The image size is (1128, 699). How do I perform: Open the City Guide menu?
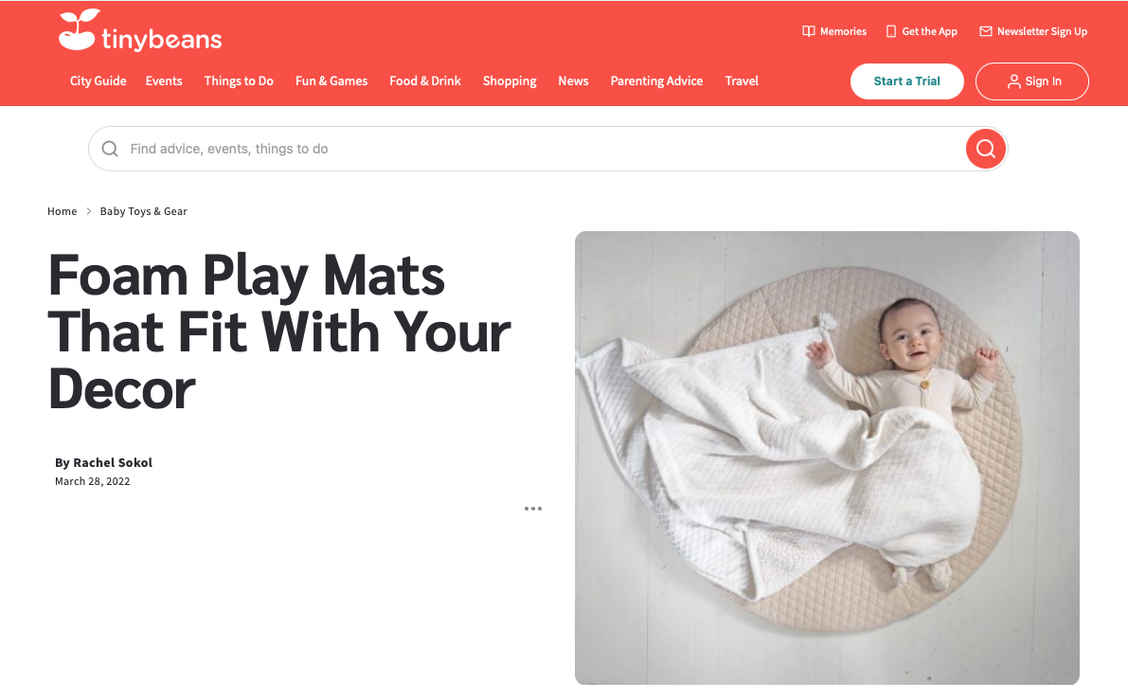tap(98, 81)
